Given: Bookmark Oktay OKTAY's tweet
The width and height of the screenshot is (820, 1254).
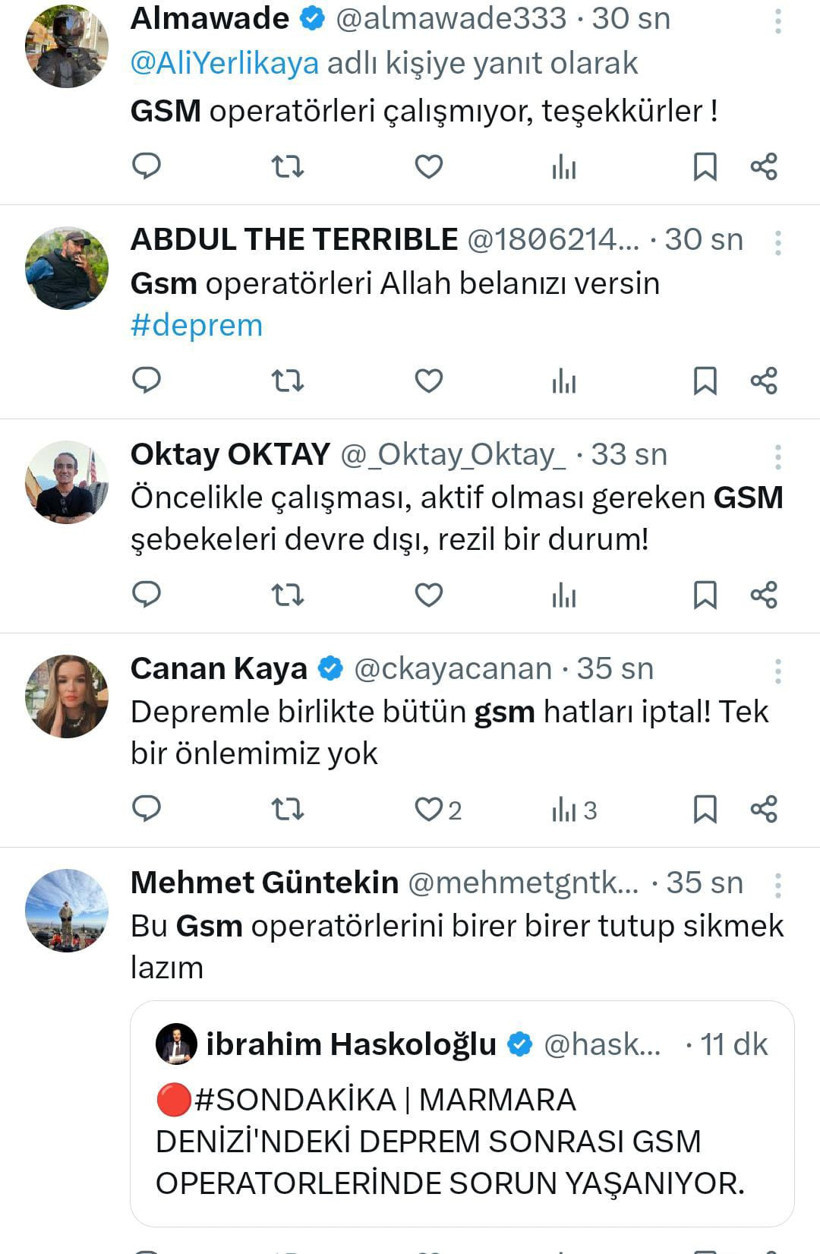Looking at the screenshot, I should [705, 594].
